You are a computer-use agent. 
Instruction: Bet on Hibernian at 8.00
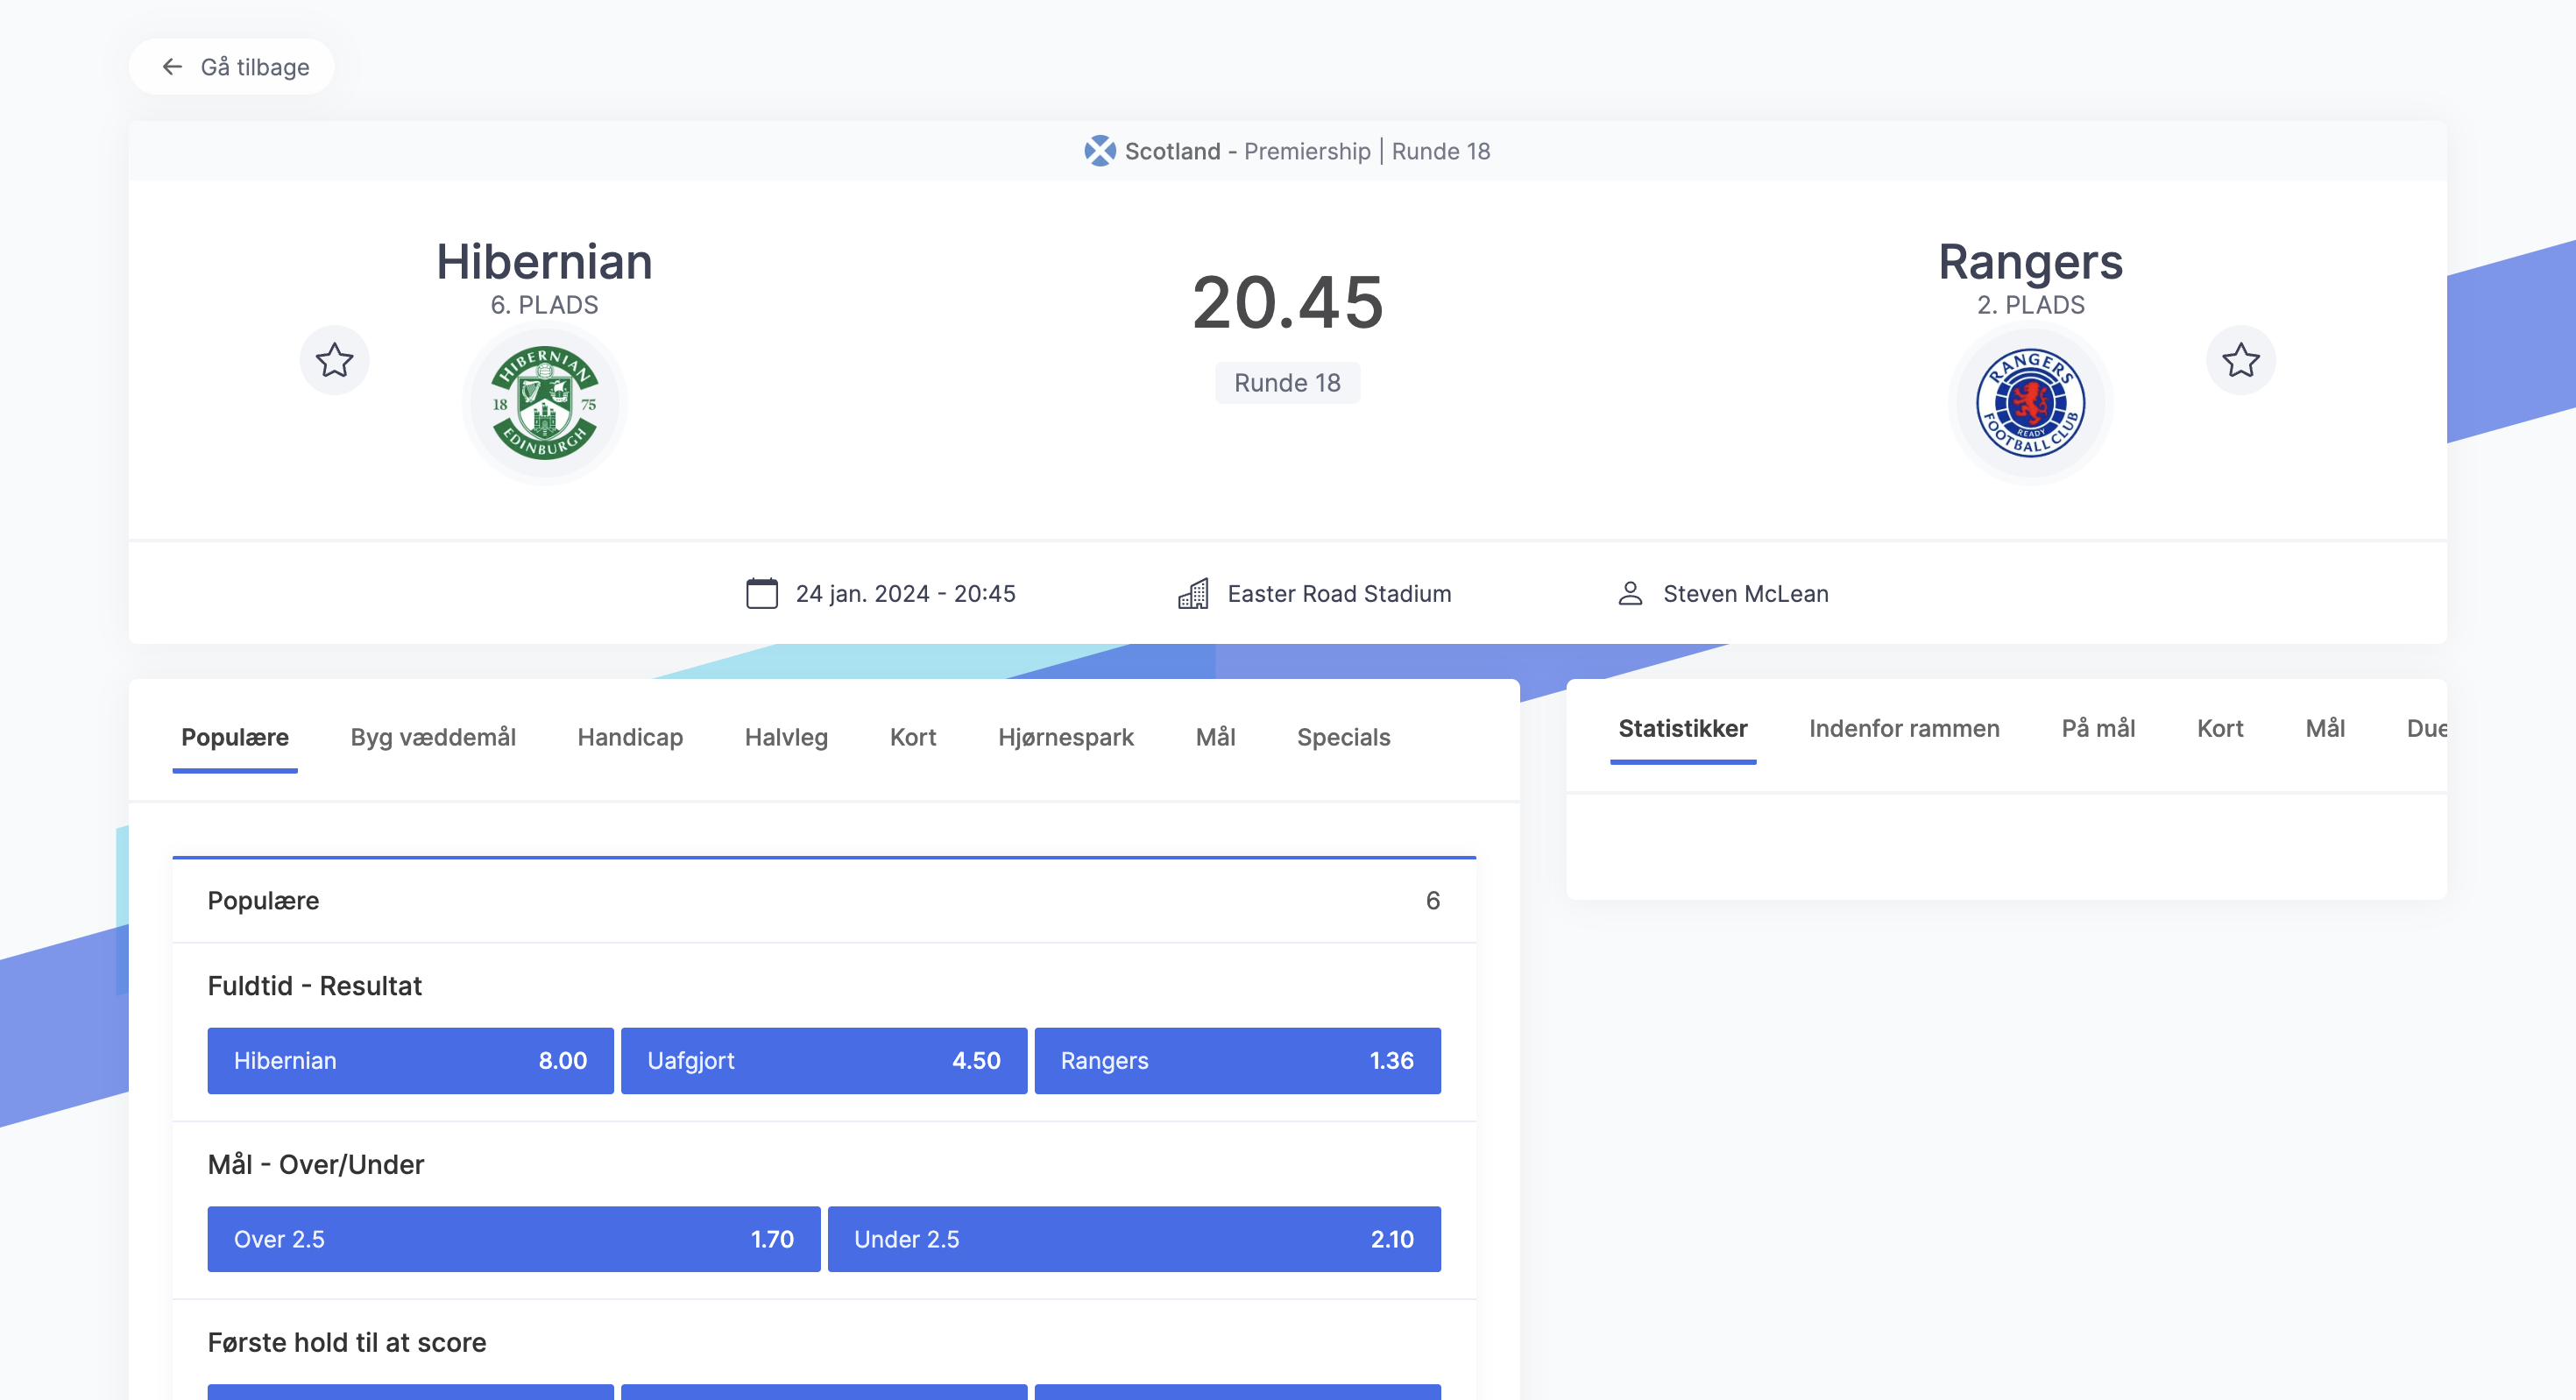pyautogui.click(x=410, y=1060)
